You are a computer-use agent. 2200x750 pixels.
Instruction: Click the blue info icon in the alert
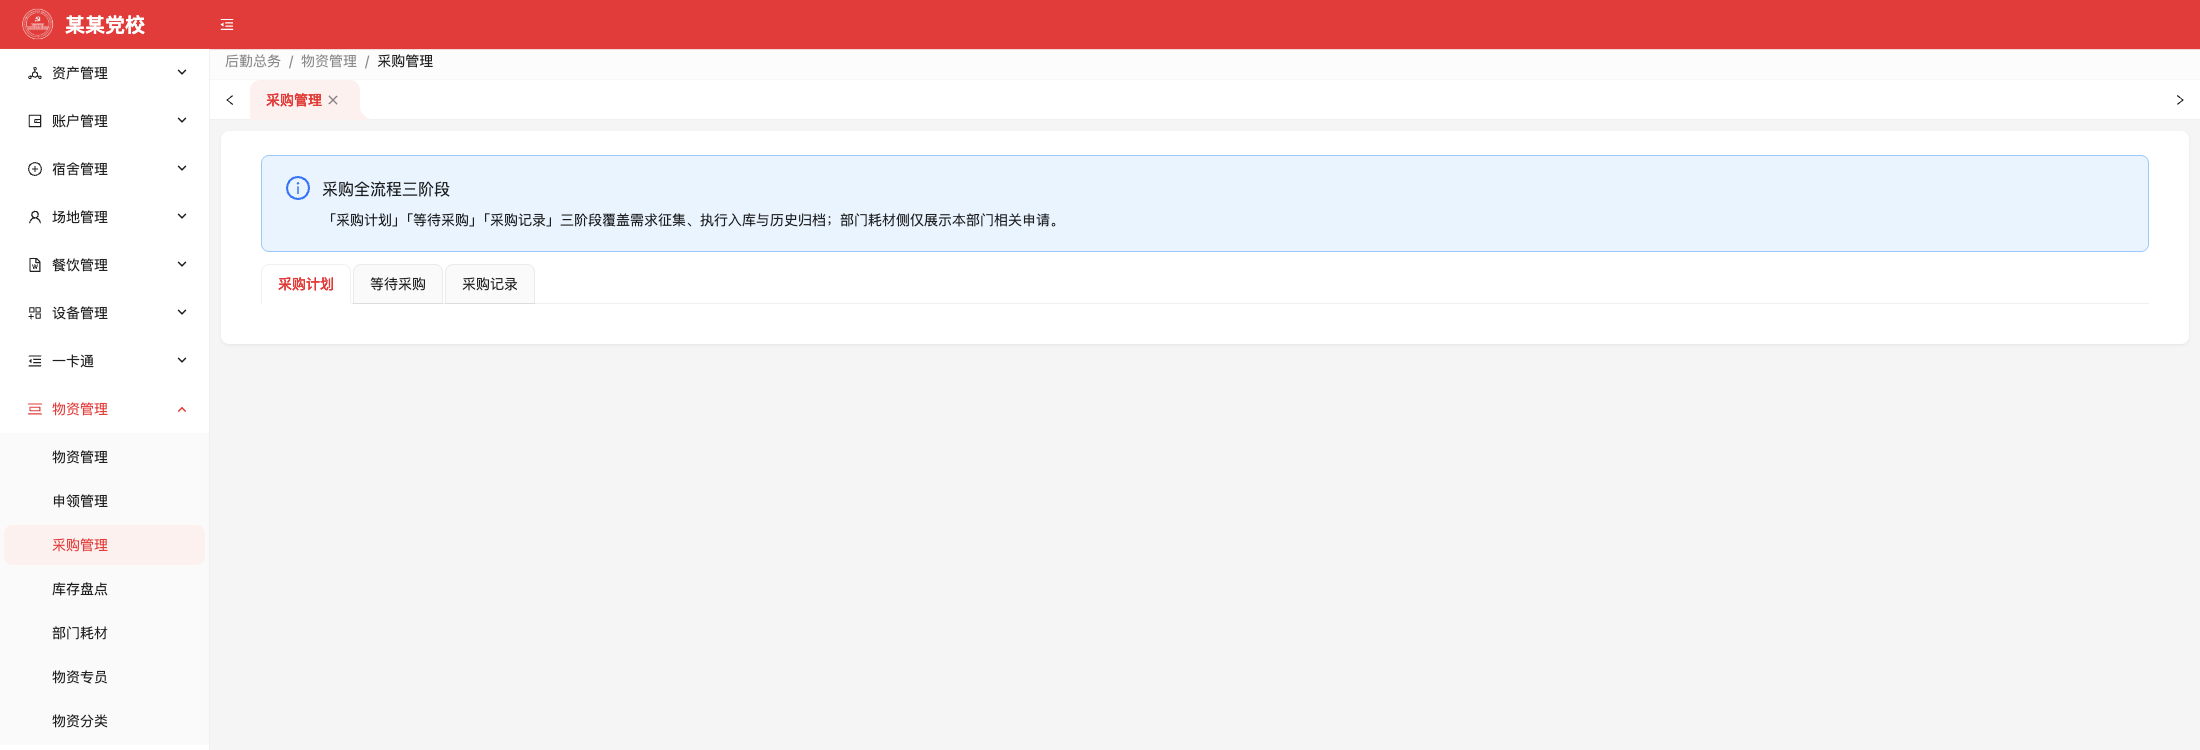click(x=298, y=188)
